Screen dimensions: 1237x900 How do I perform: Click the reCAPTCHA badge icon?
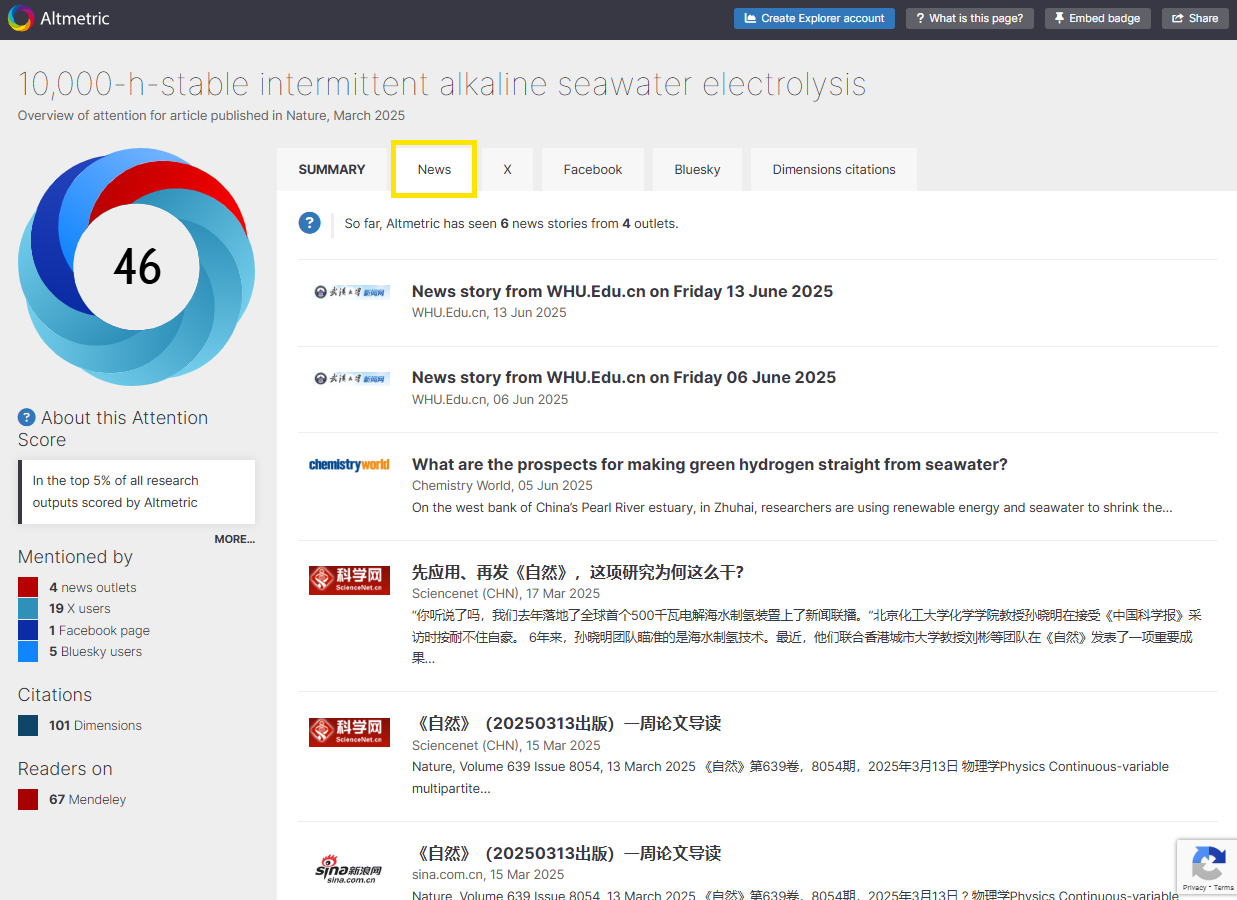tap(1208, 864)
